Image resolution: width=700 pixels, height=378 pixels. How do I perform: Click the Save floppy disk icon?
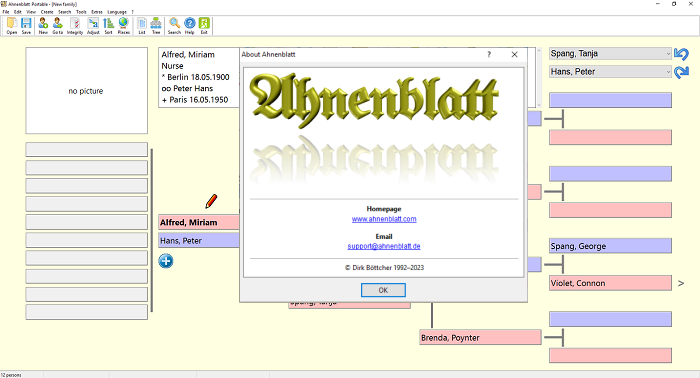coord(26,25)
